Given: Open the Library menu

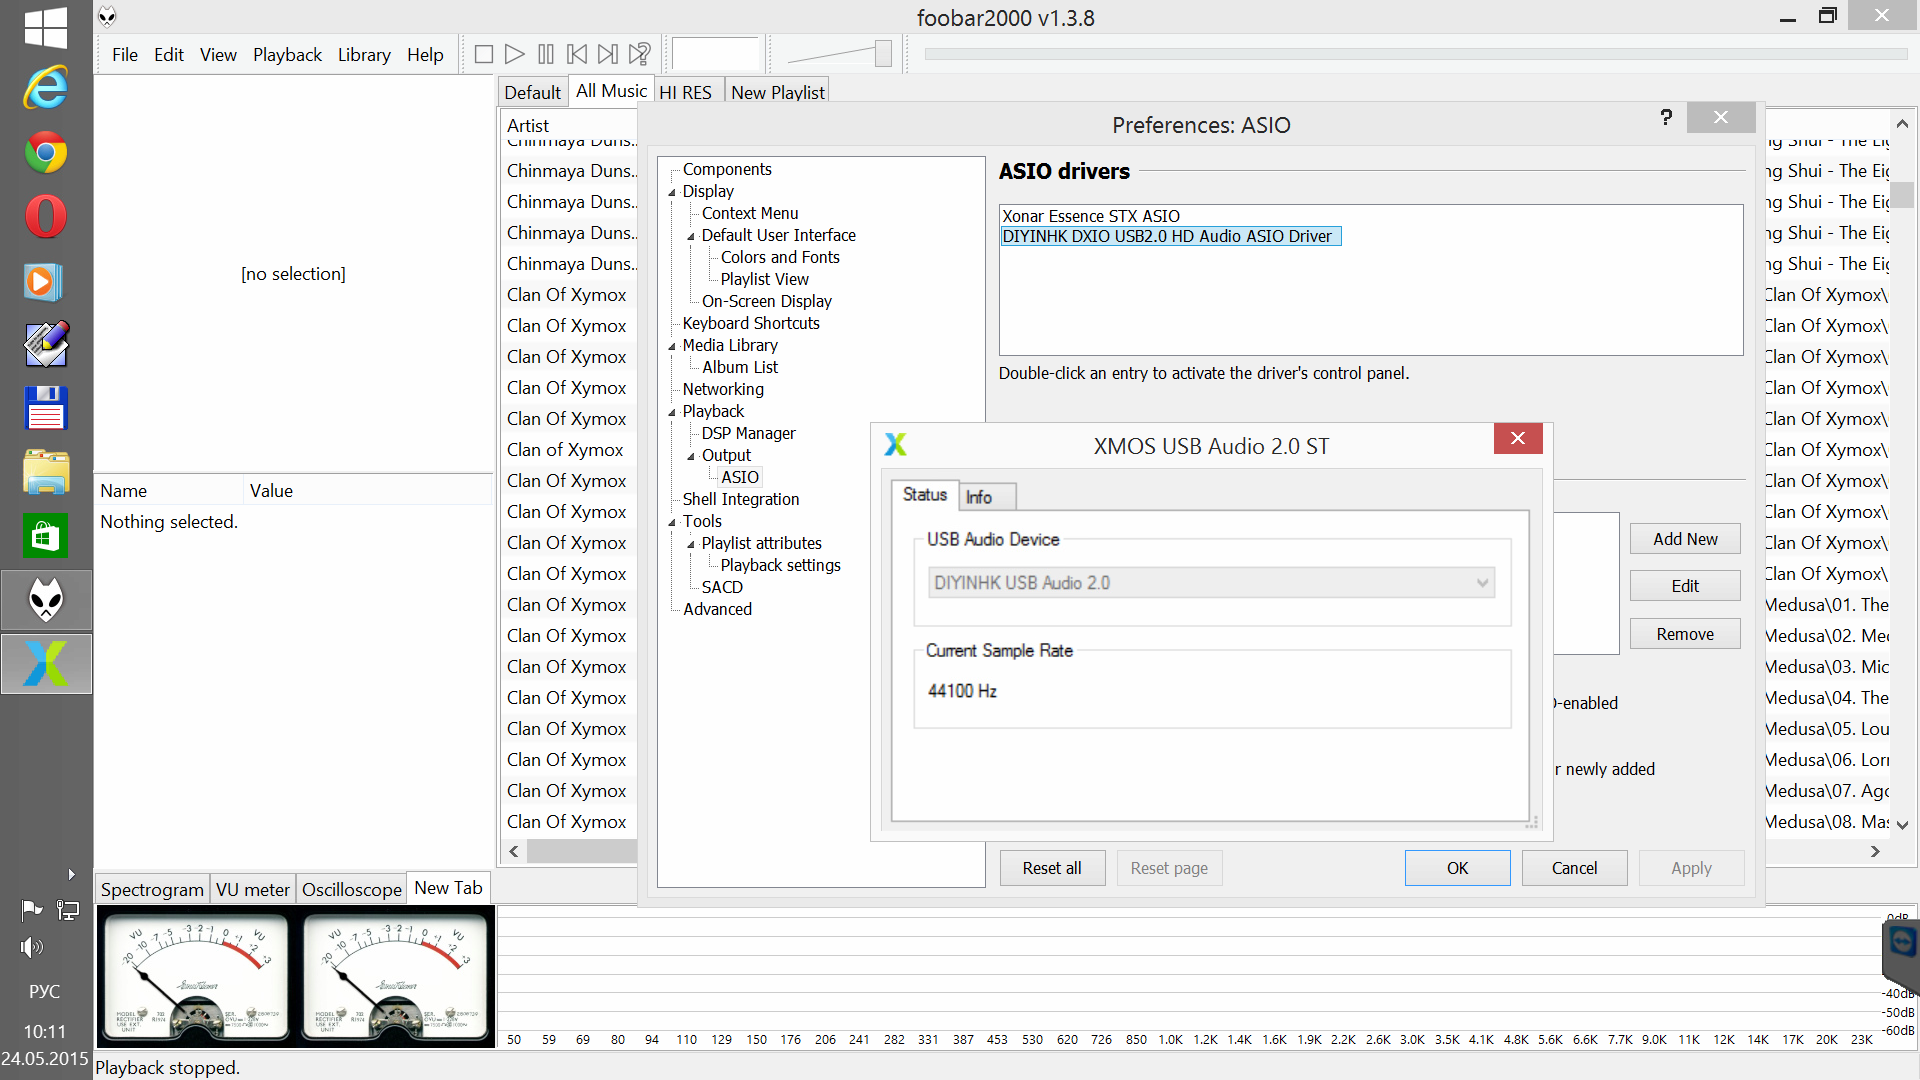Looking at the screenshot, I should click(x=364, y=54).
